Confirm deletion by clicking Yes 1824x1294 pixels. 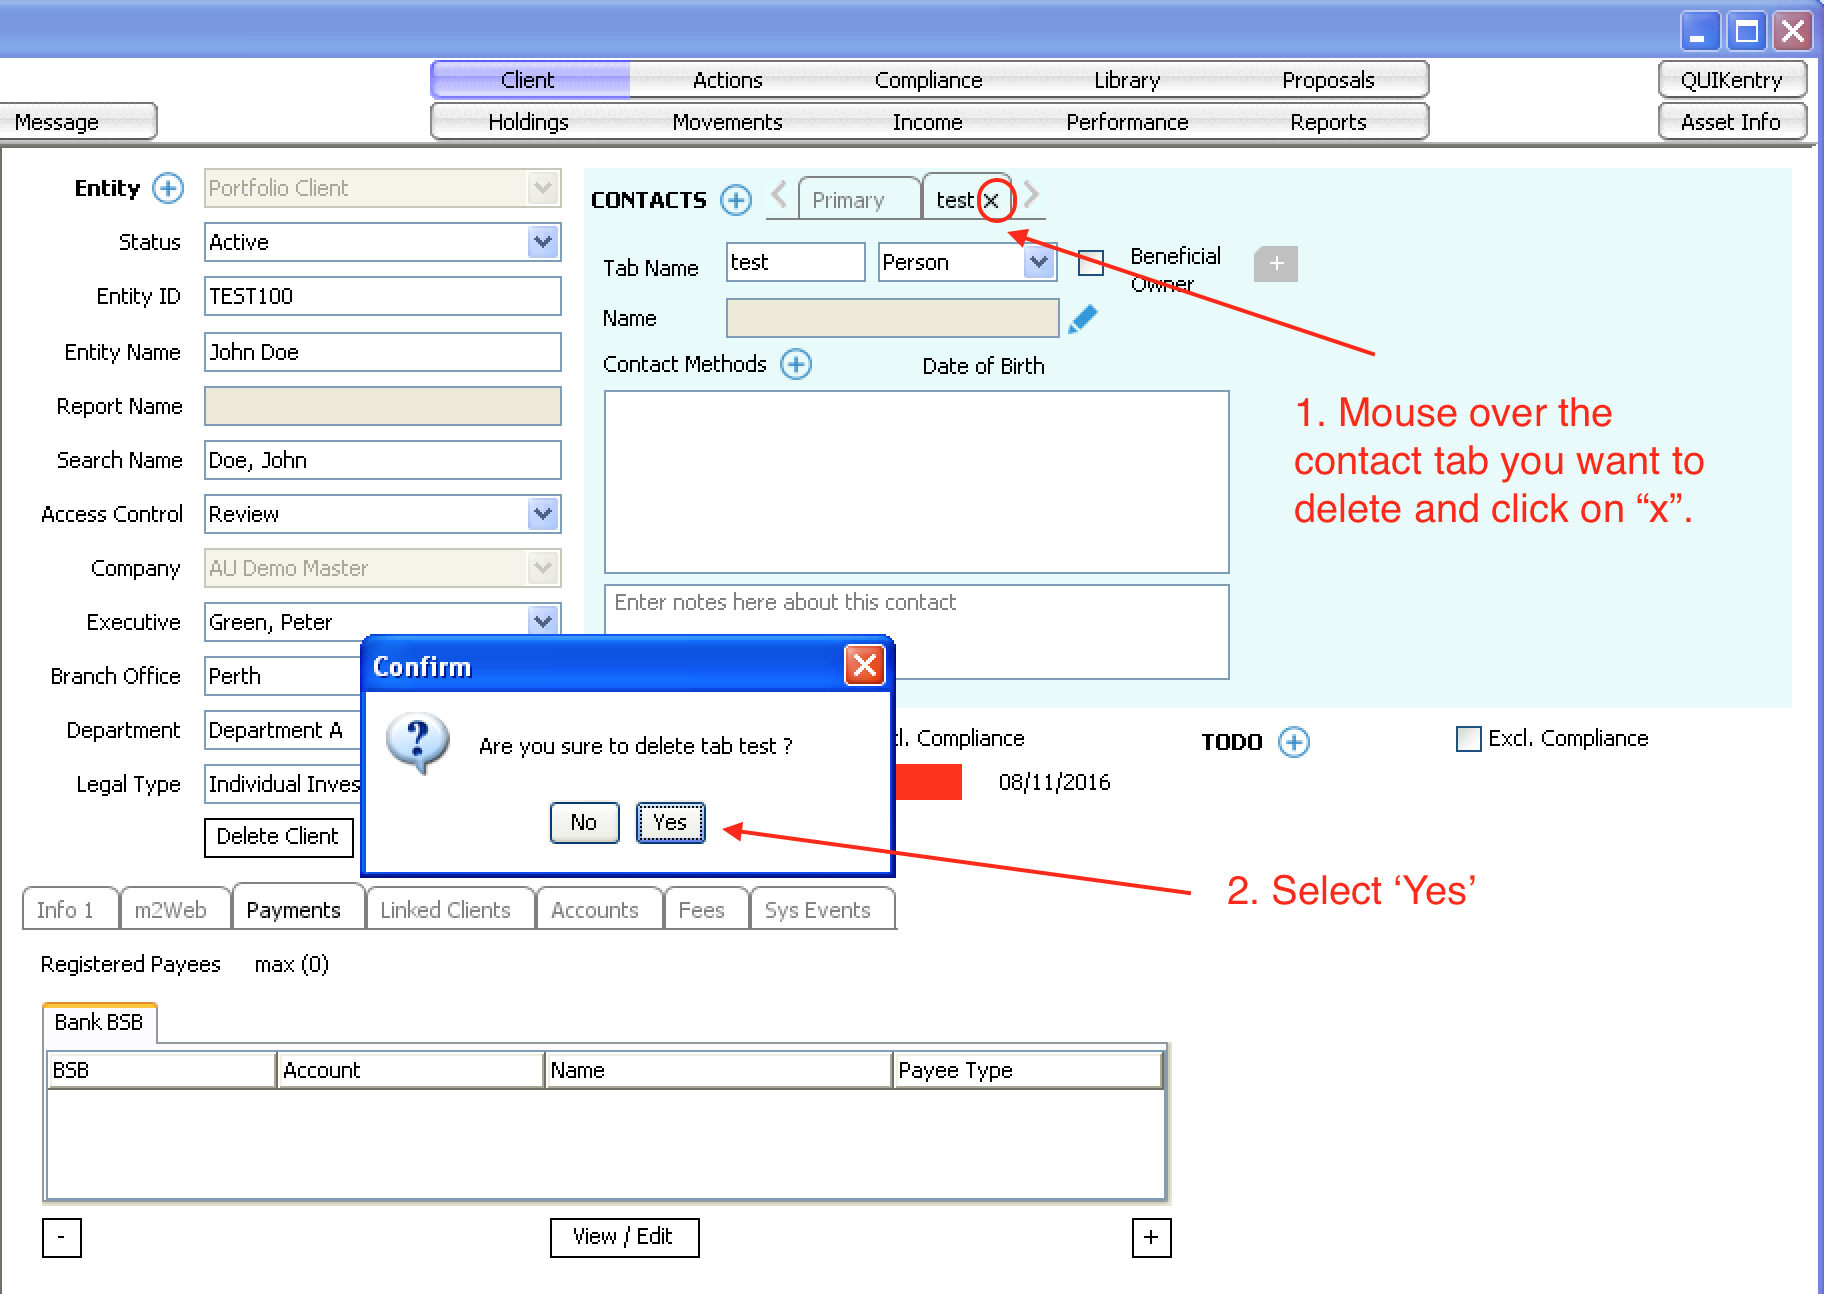670,823
